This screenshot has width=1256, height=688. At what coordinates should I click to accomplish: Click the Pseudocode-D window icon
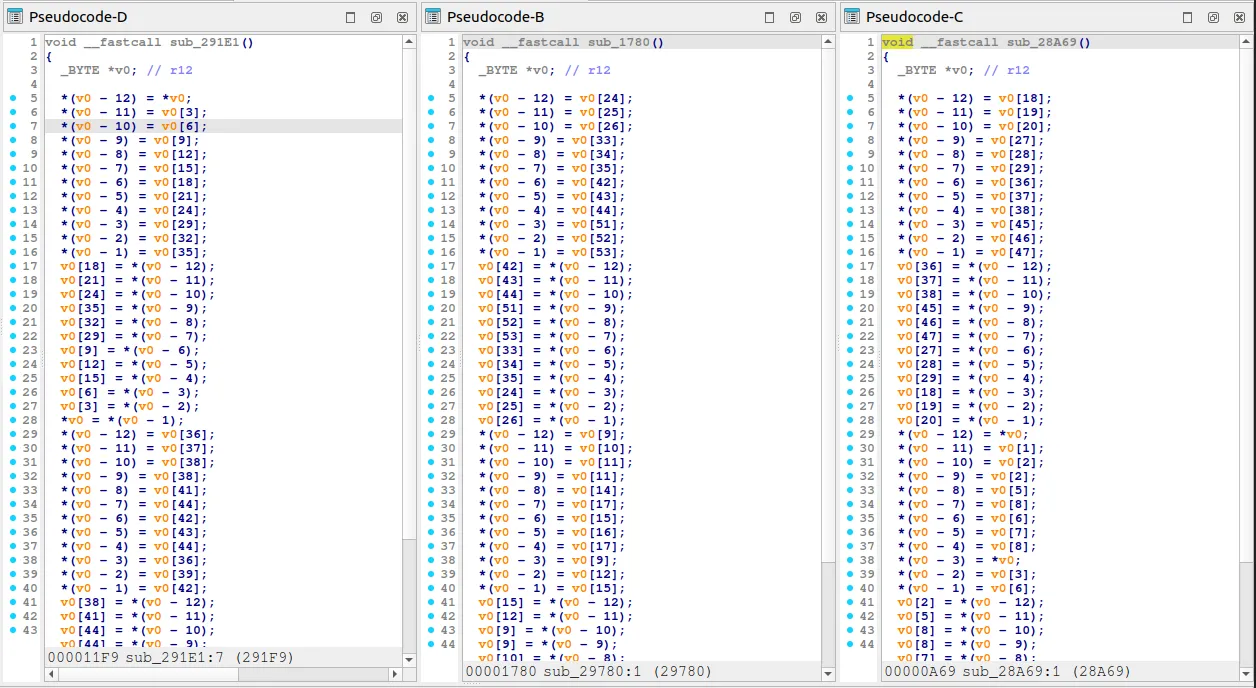click(15, 17)
